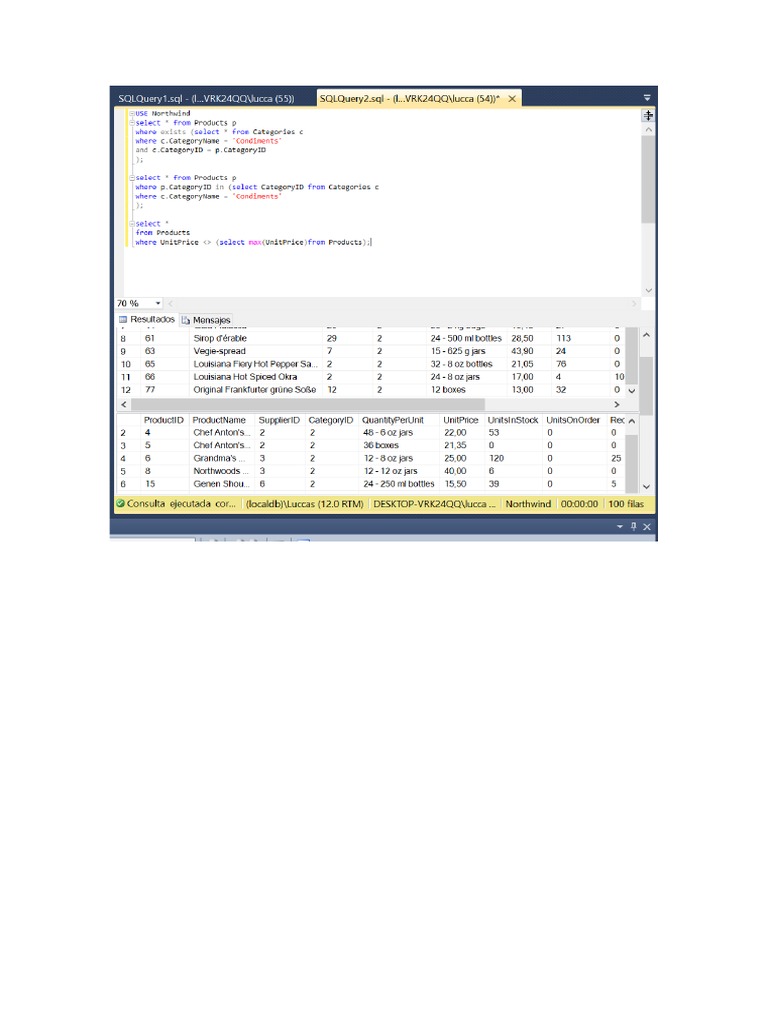The width and height of the screenshot is (768, 1024).
Task: Click the UnitPrice column header
Action: point(460,420)
